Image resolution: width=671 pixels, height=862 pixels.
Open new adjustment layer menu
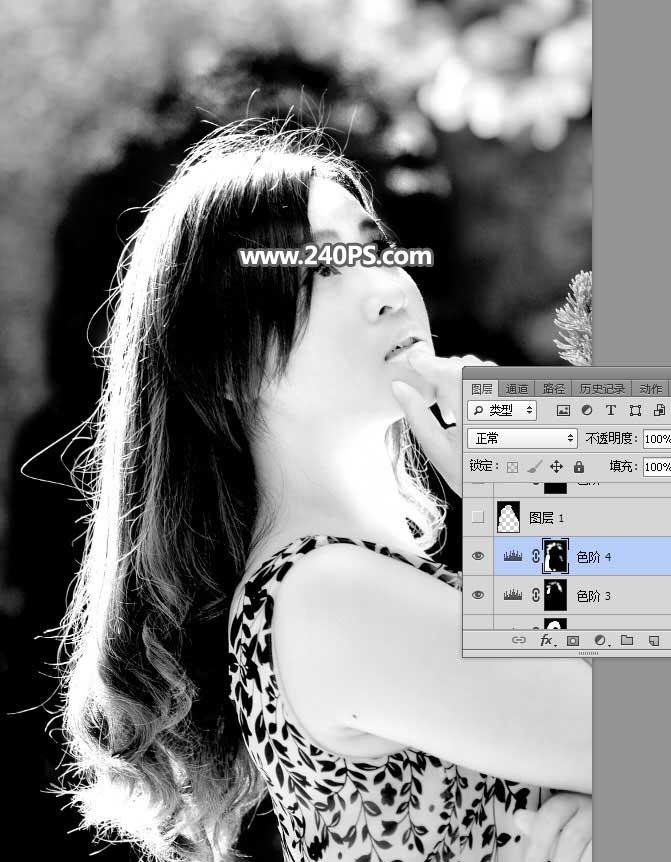point(600,640)
